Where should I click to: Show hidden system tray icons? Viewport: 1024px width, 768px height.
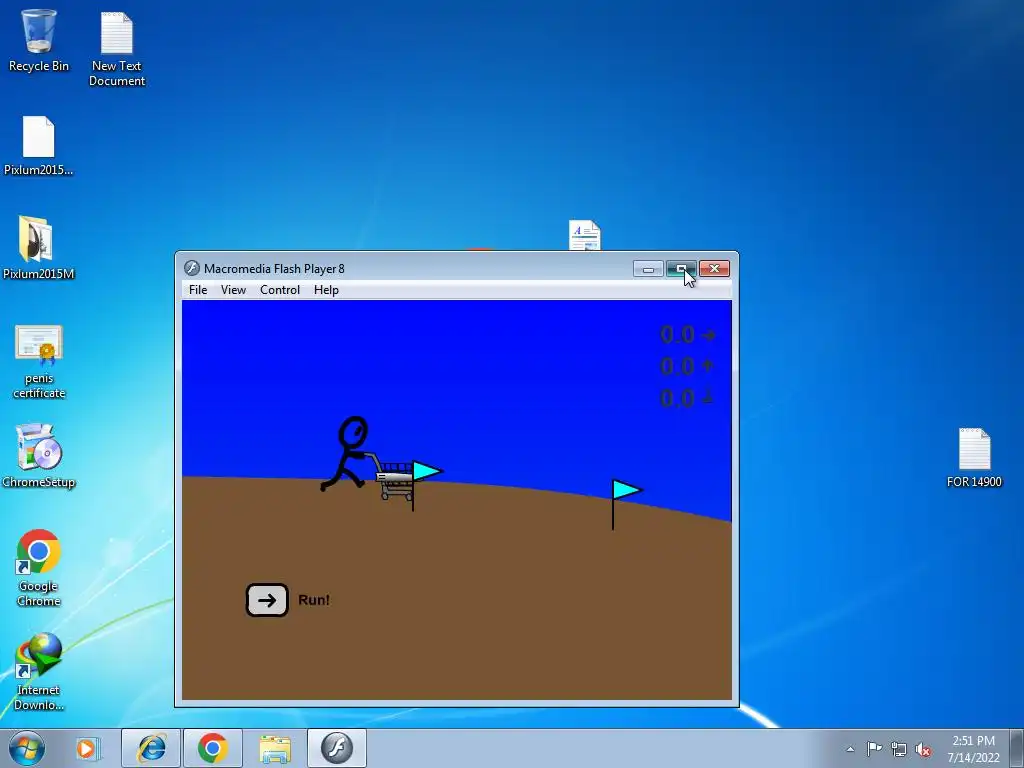(850, 749)
